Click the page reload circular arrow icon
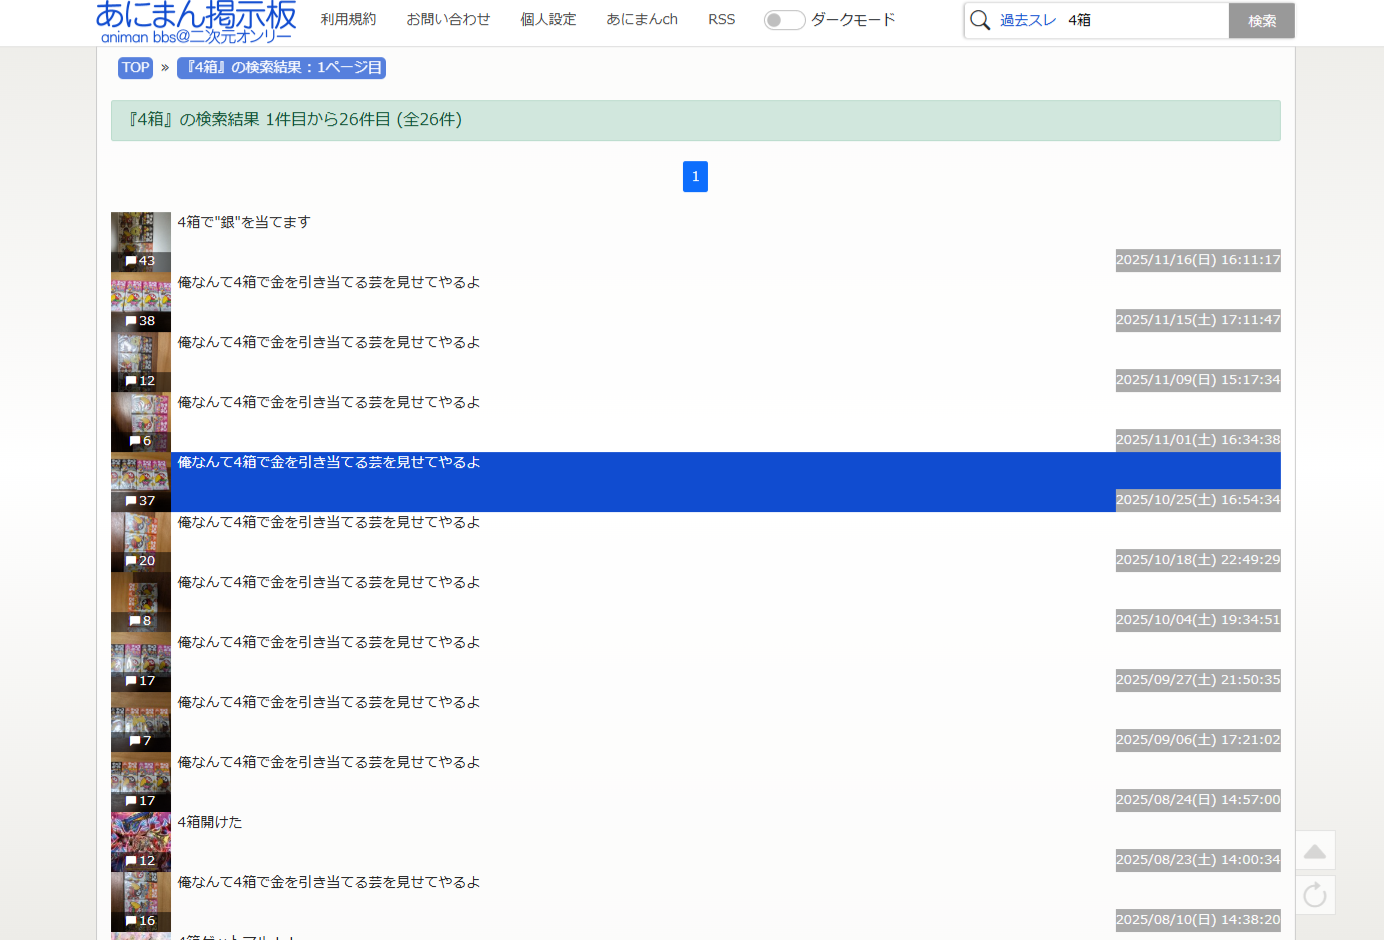Screen dimensions: 1384x940 click(x=1315, y=895)
